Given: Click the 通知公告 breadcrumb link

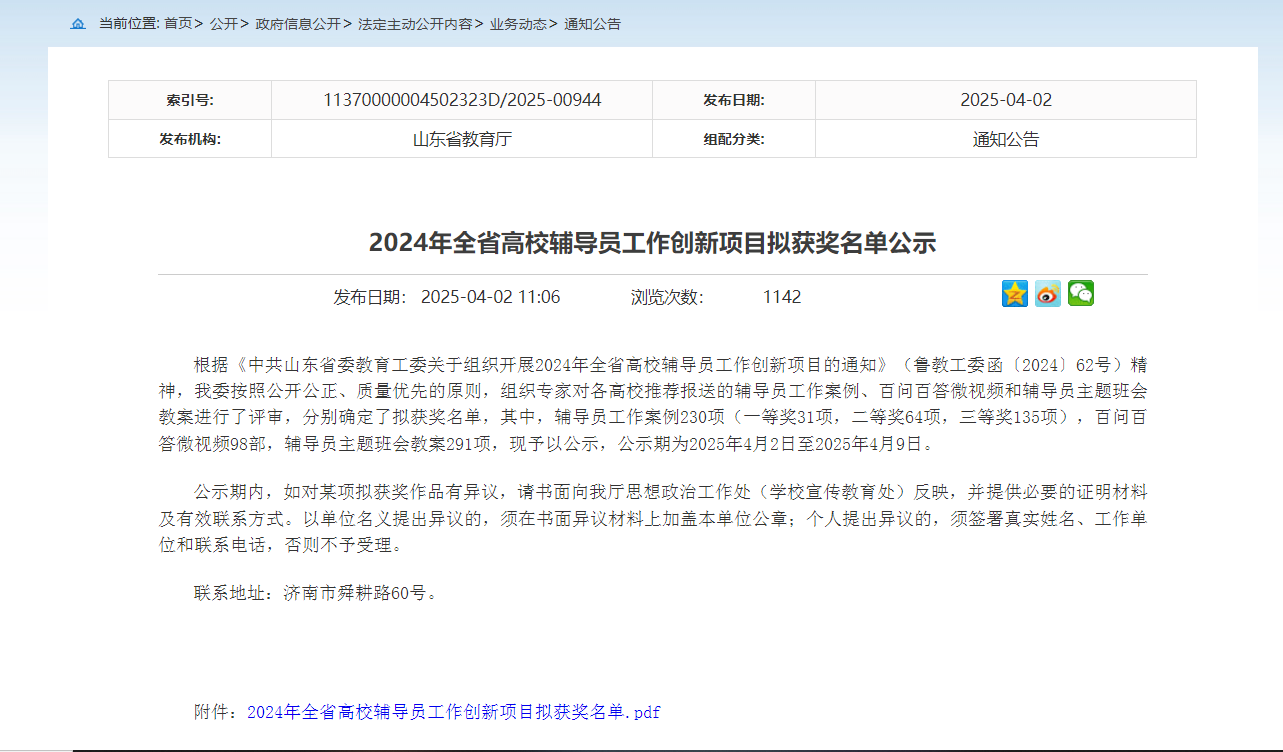Looking at the screenshot, I should click(x=592, y=24).
